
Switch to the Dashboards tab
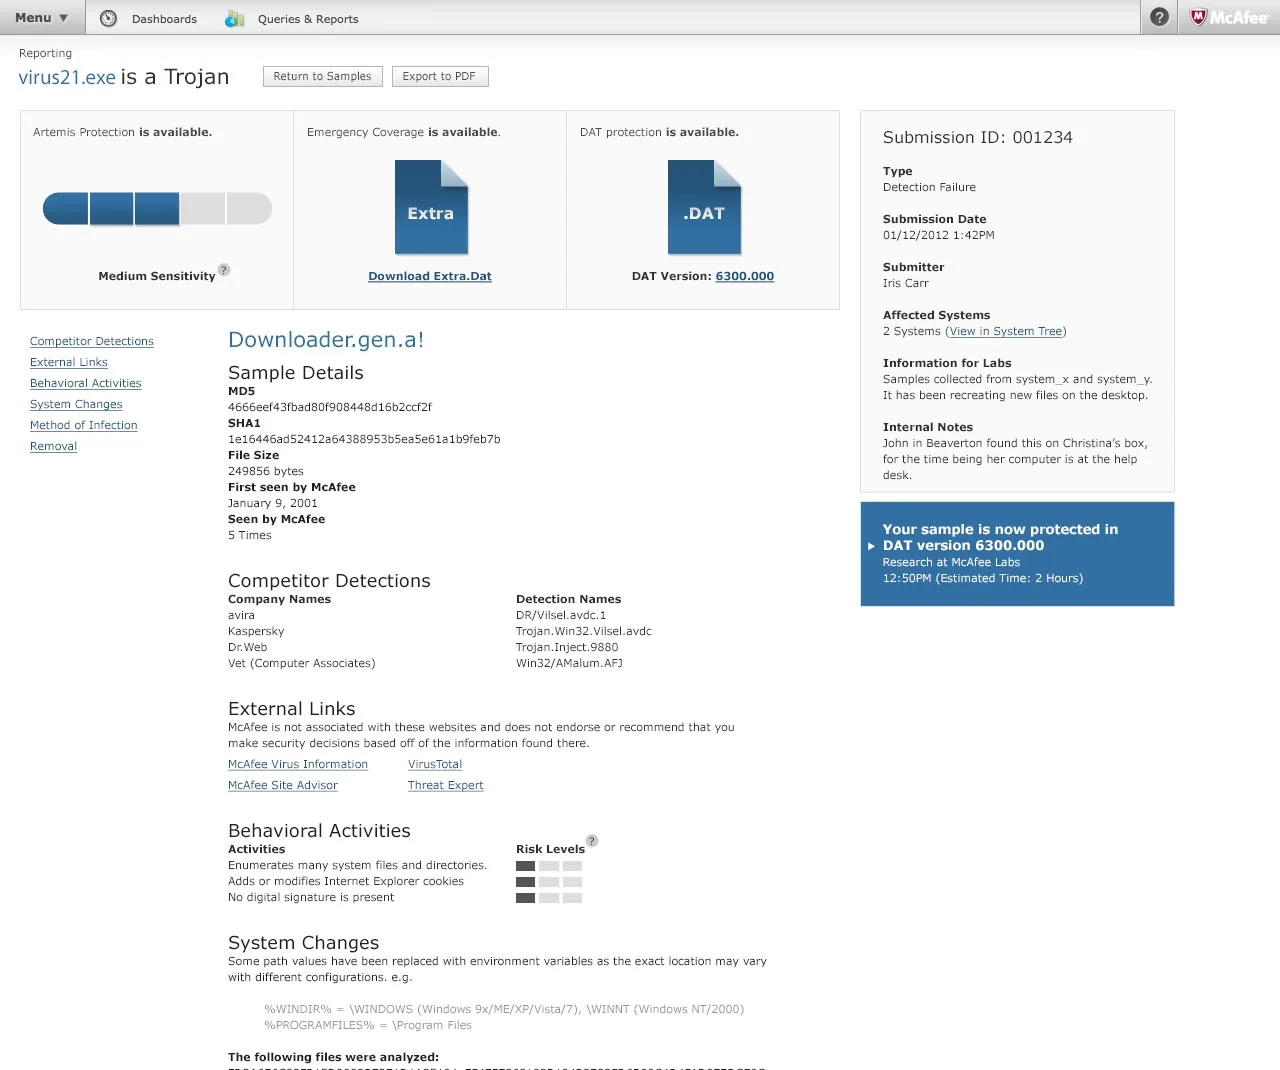164,18
